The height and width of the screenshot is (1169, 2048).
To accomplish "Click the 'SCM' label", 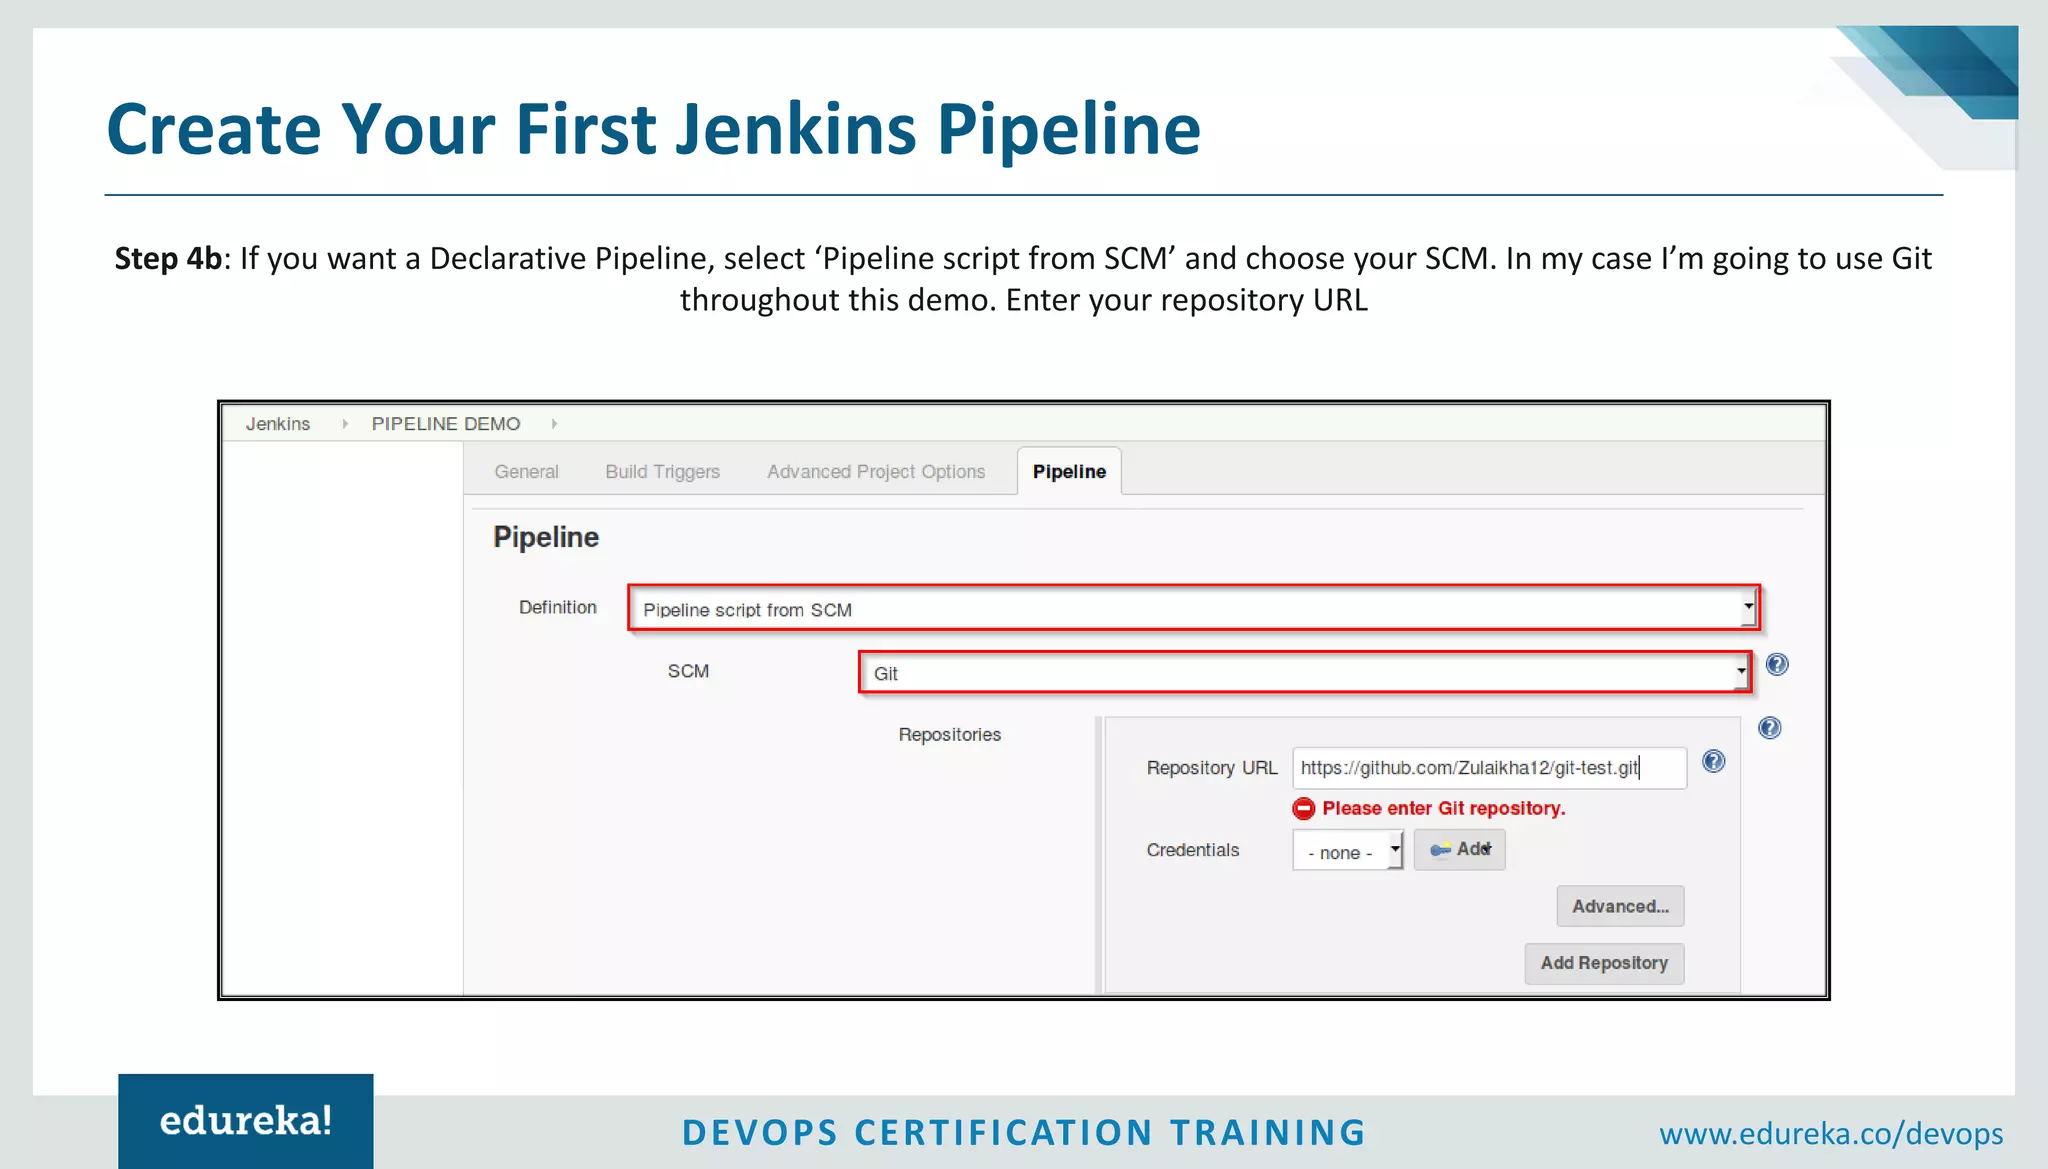I will [688, 671].
